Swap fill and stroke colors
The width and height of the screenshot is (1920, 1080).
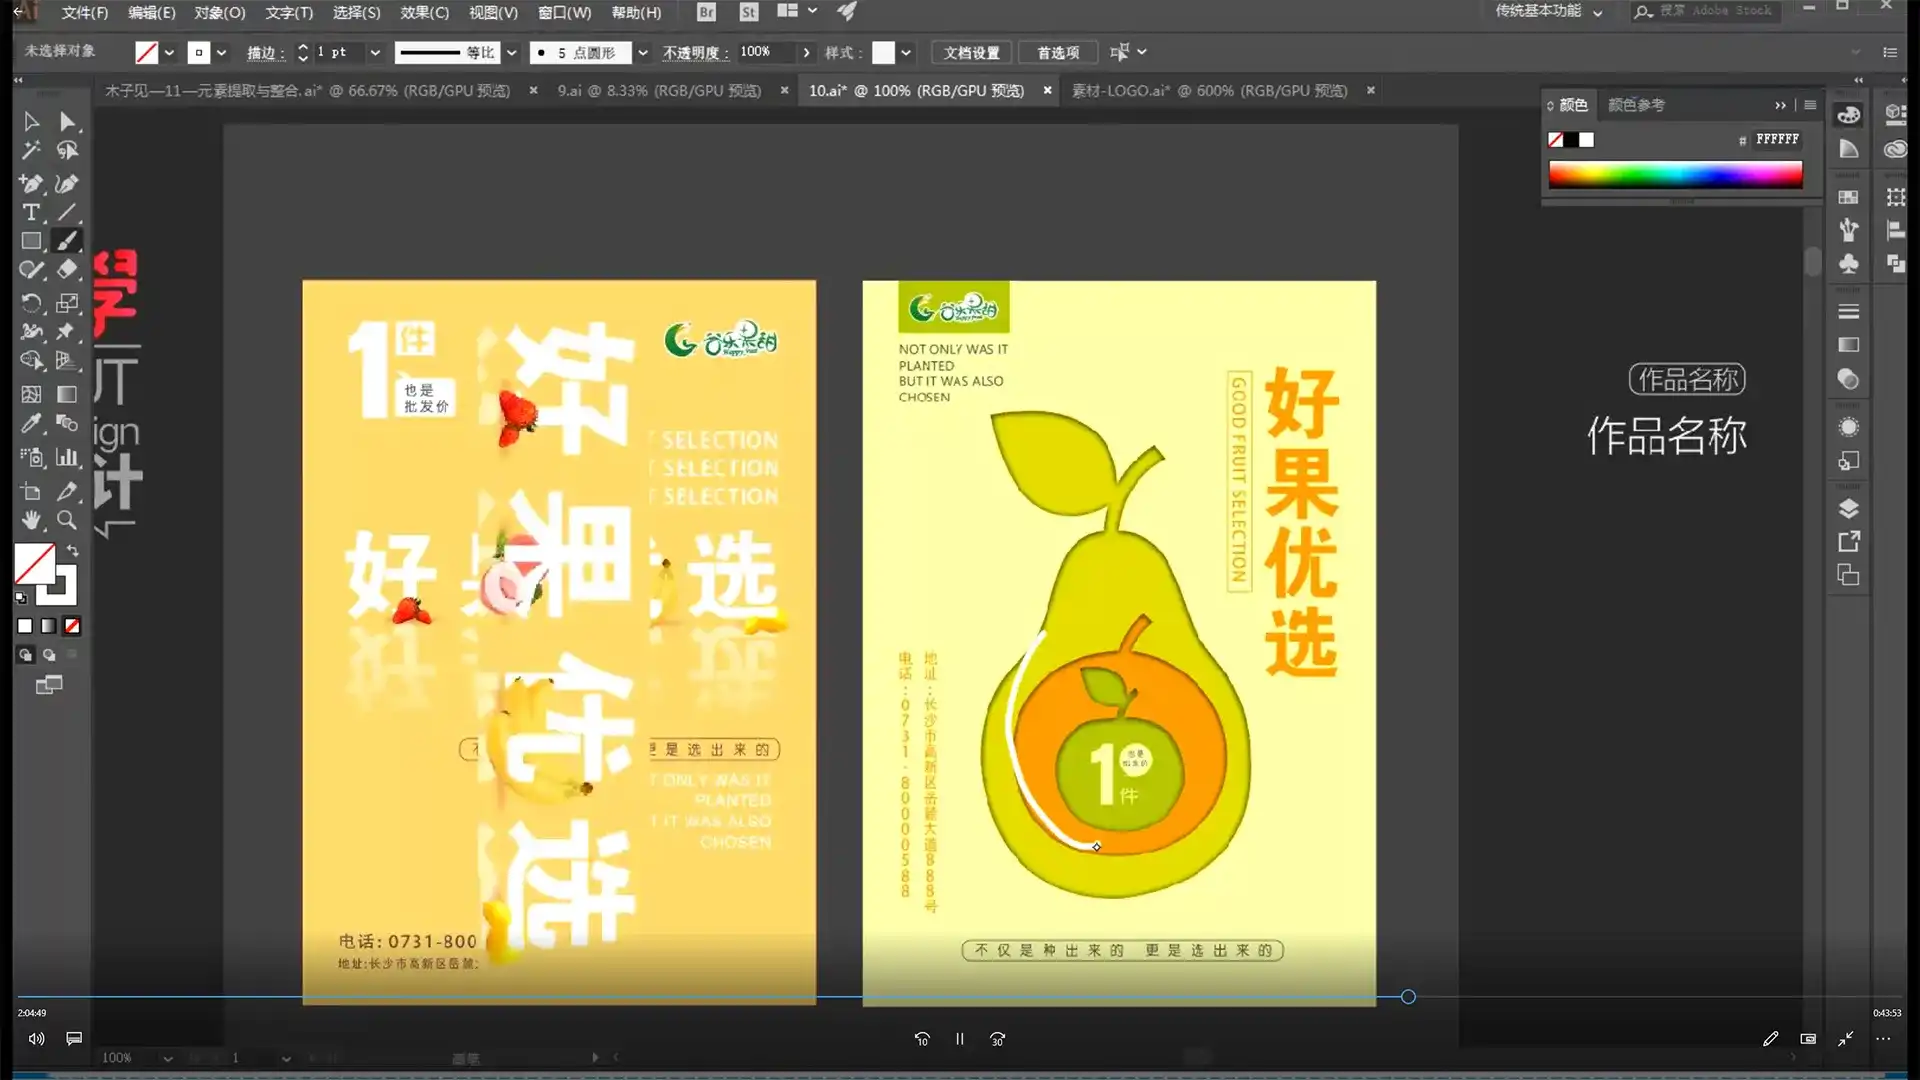pyautogui.click(x=73, y=549)
